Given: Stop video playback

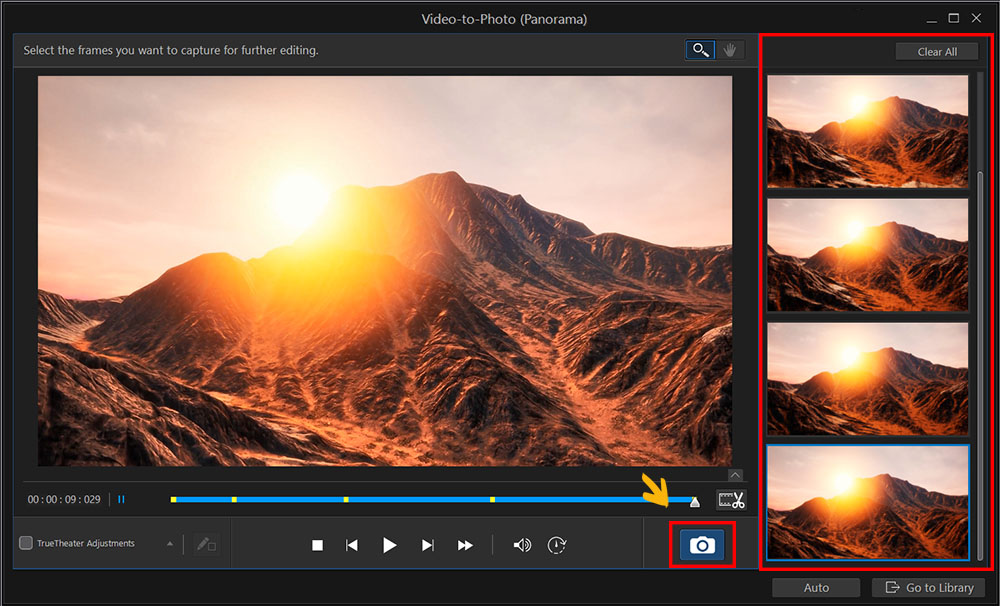Looking at the screenshot, I should [x=317, y=545].
